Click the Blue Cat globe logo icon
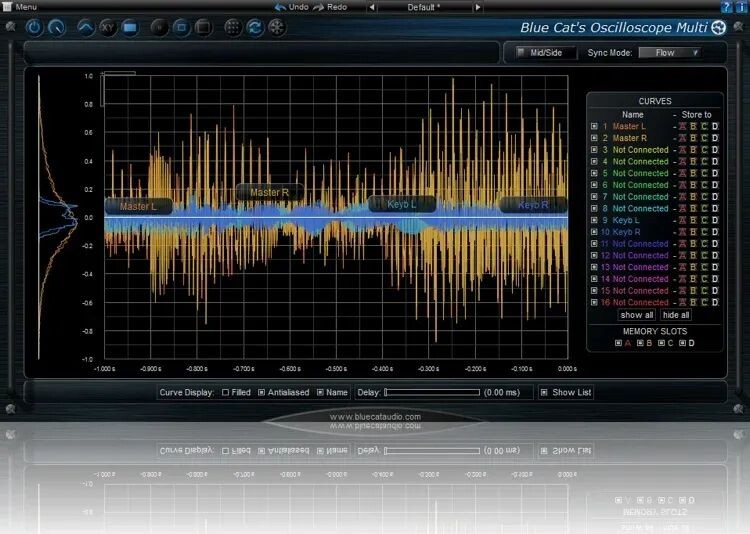The height and width of the screenshot is (534, 750). pos(718,28)
